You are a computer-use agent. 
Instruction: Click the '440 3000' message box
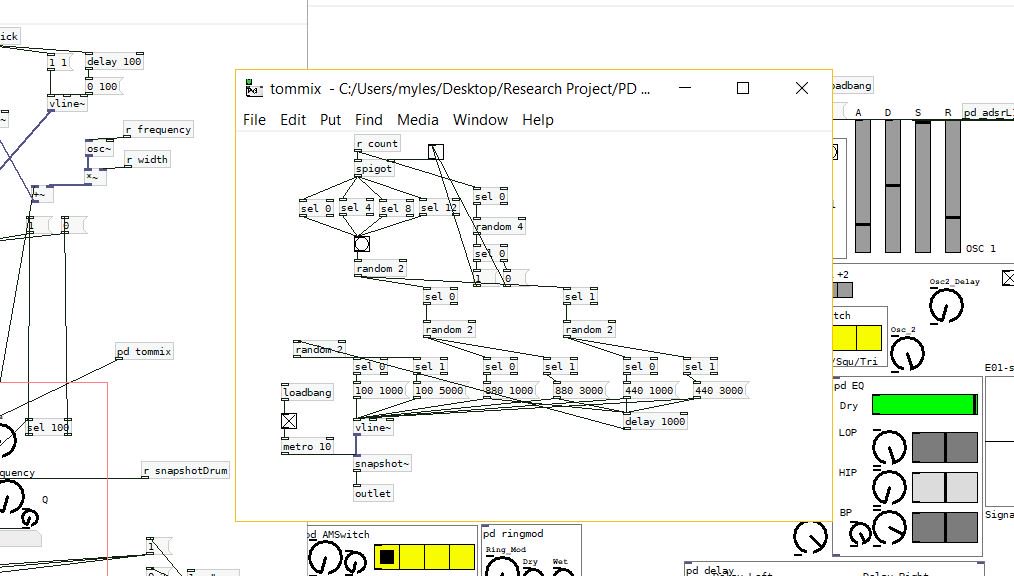(719, 390)
